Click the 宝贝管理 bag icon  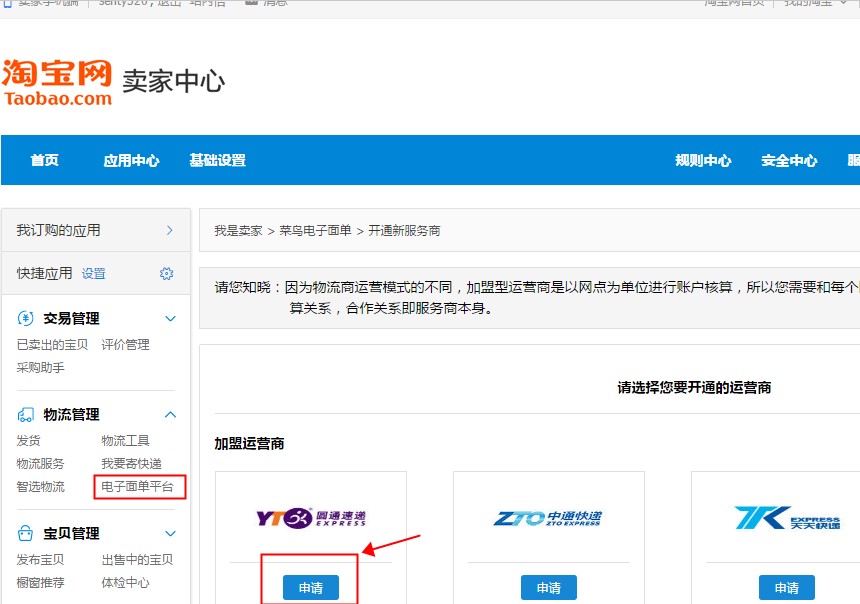(x=25, y=533)
